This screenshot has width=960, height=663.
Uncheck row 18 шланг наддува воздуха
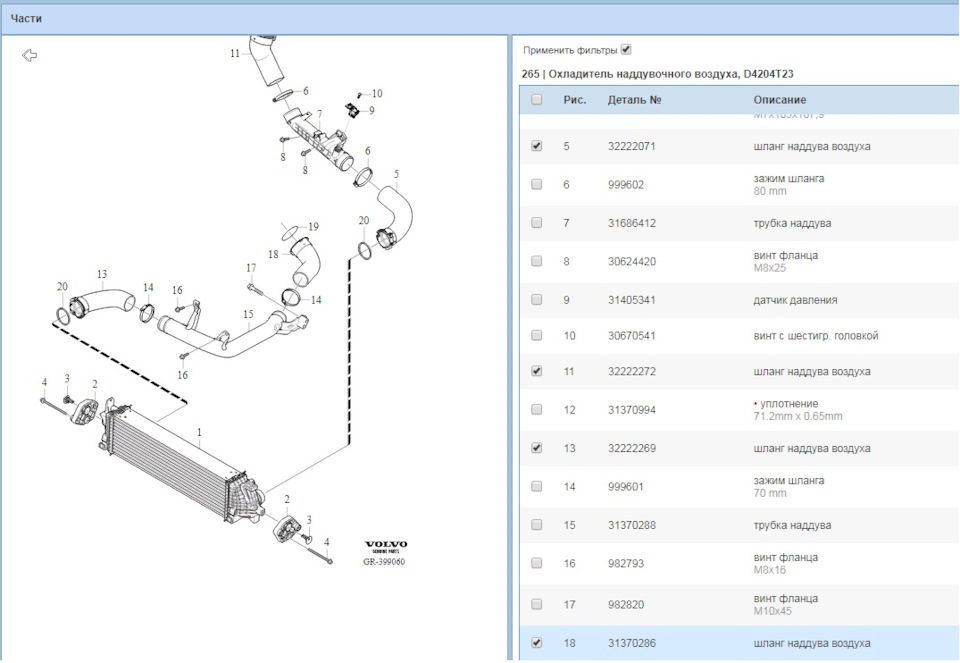pos(536,640)
